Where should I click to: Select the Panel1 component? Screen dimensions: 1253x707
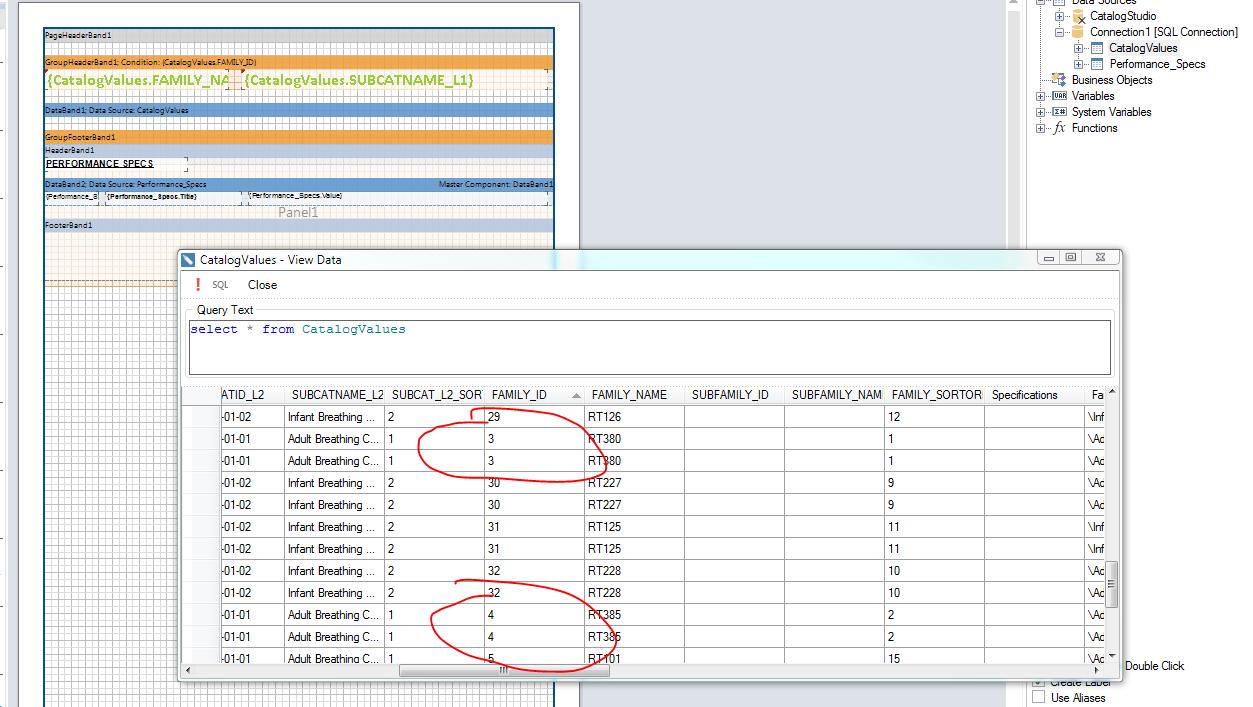click(x=299, y=212)
